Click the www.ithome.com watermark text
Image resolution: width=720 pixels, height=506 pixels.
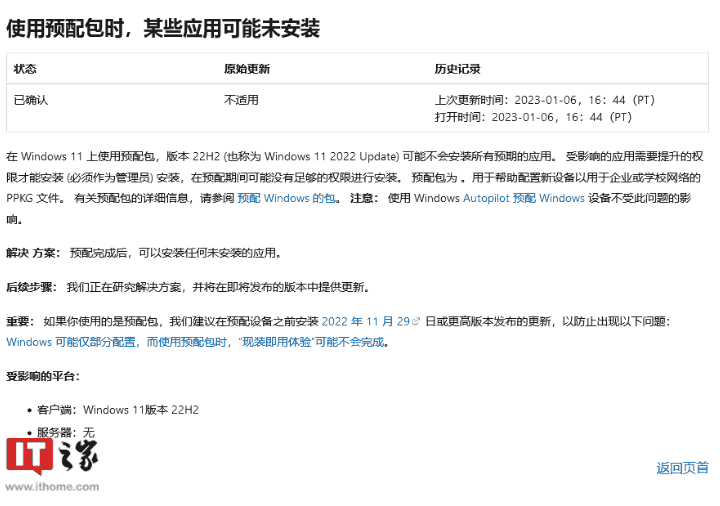pyautogui.click(x=52, y=487)
